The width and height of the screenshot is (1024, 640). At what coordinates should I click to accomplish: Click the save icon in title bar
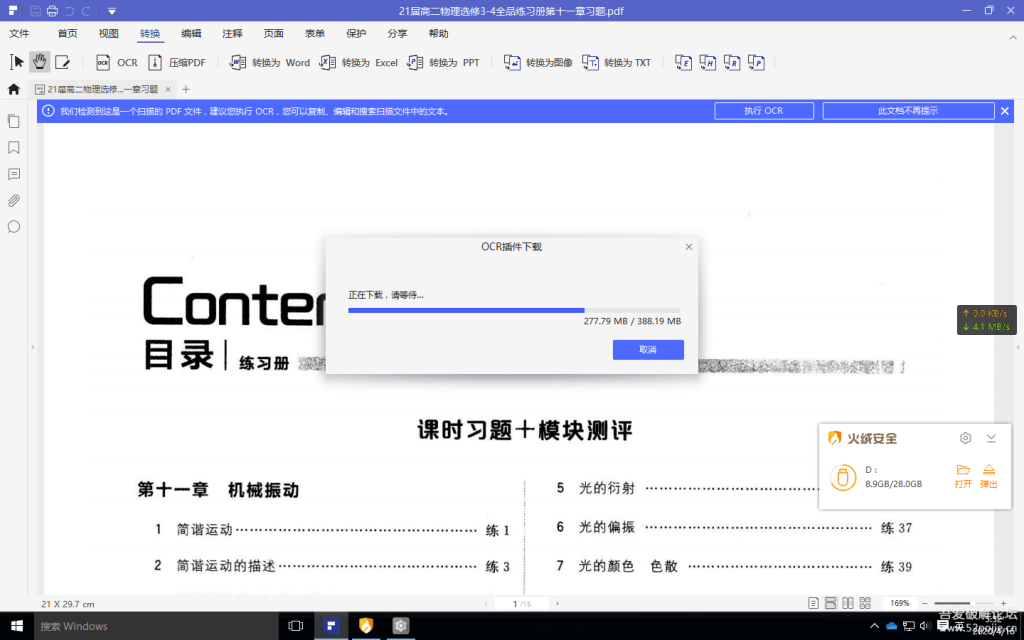point(35,10)
